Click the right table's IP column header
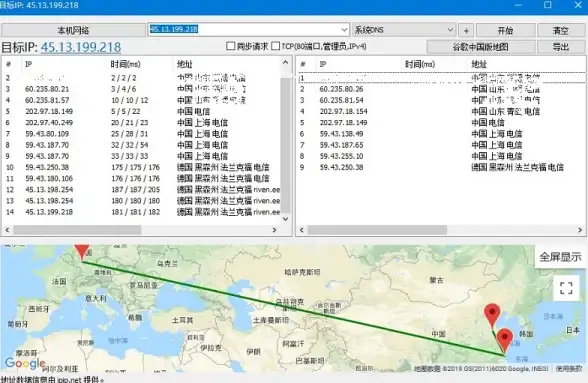Screen dimensions: 588x383 tap(323, 64)
